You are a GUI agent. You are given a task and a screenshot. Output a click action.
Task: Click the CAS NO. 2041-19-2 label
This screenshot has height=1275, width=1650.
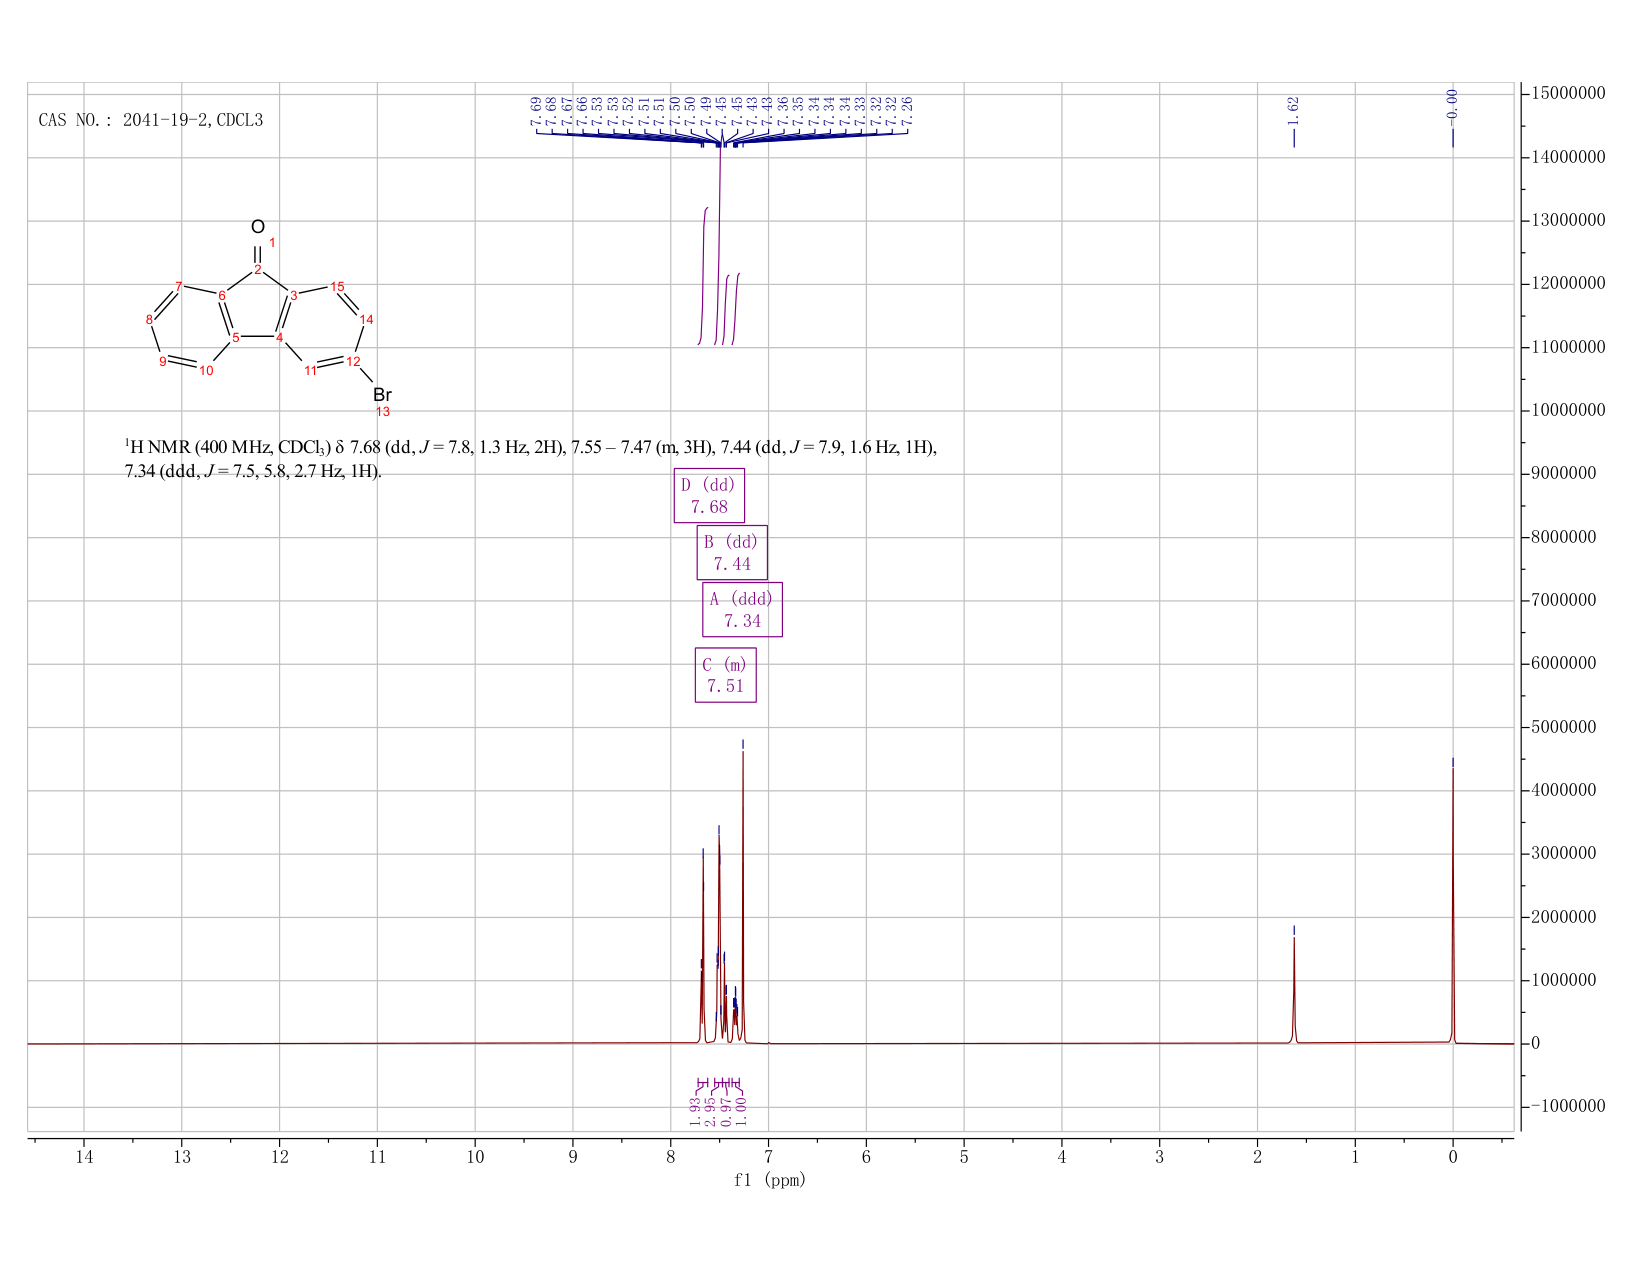tap(151, 120)
